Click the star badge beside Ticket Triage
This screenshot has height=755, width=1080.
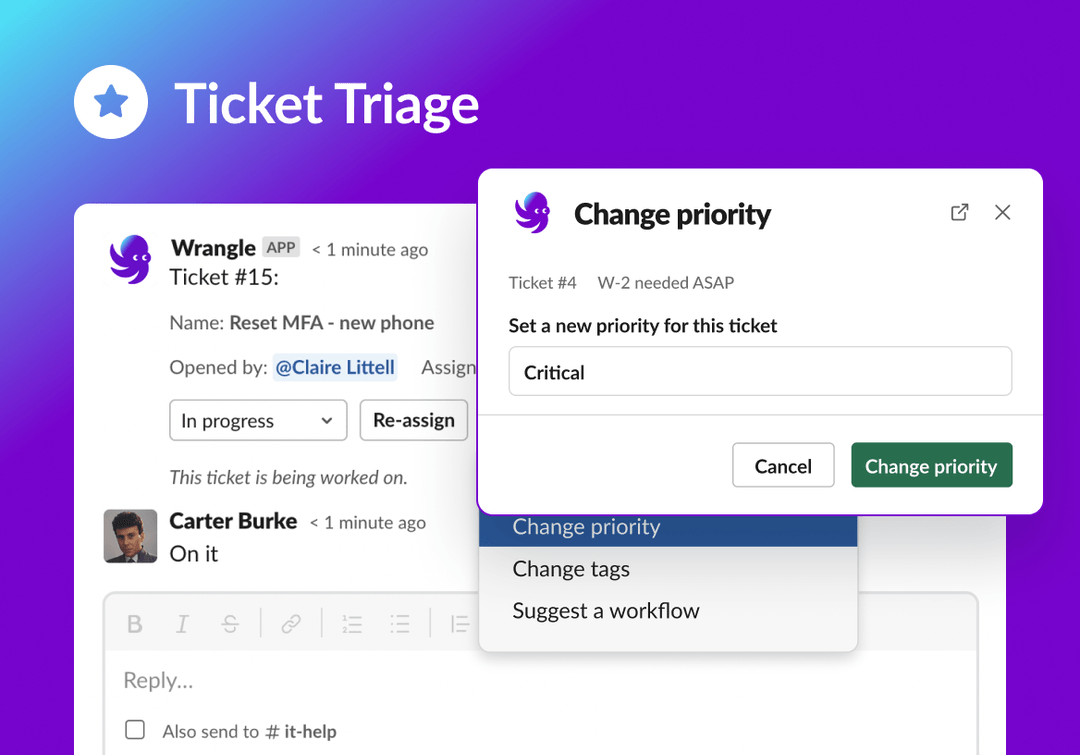click(x=111, y=101)
